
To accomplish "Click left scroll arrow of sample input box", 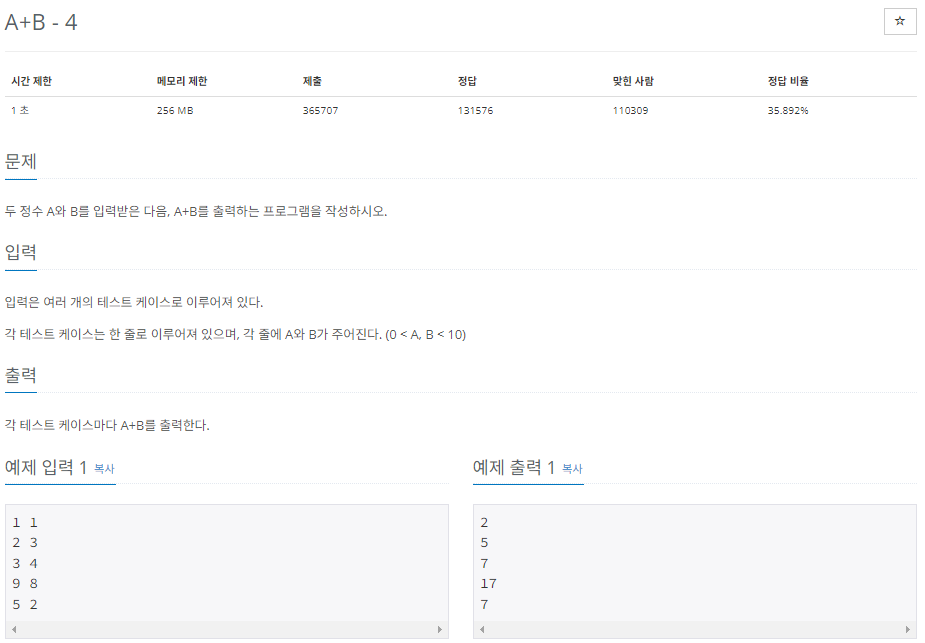I will tap(14, 629).
